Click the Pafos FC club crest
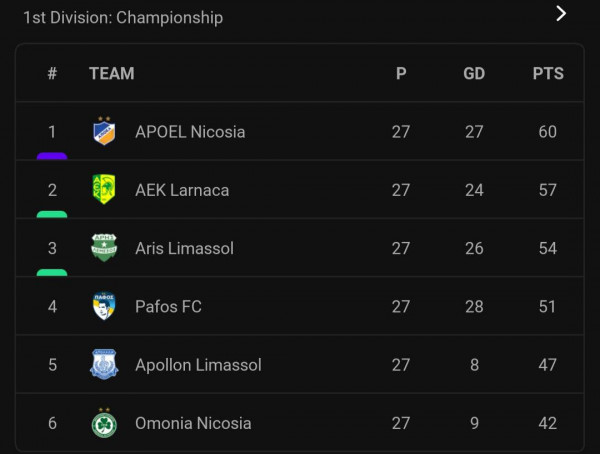Image resolution: width=600 pixels, height=454 pixels. (104, 306)
